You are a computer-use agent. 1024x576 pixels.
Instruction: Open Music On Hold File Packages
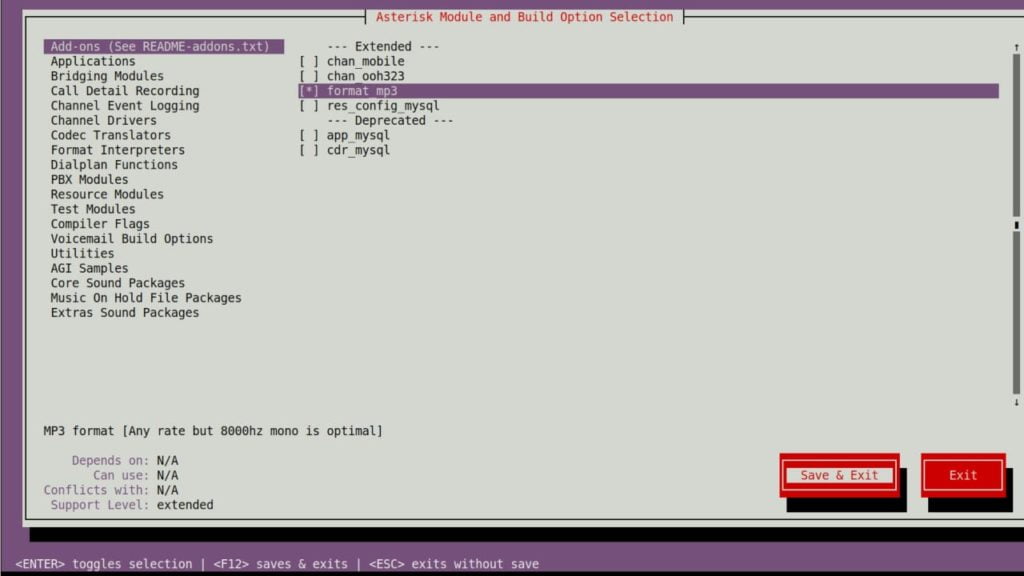146,297
